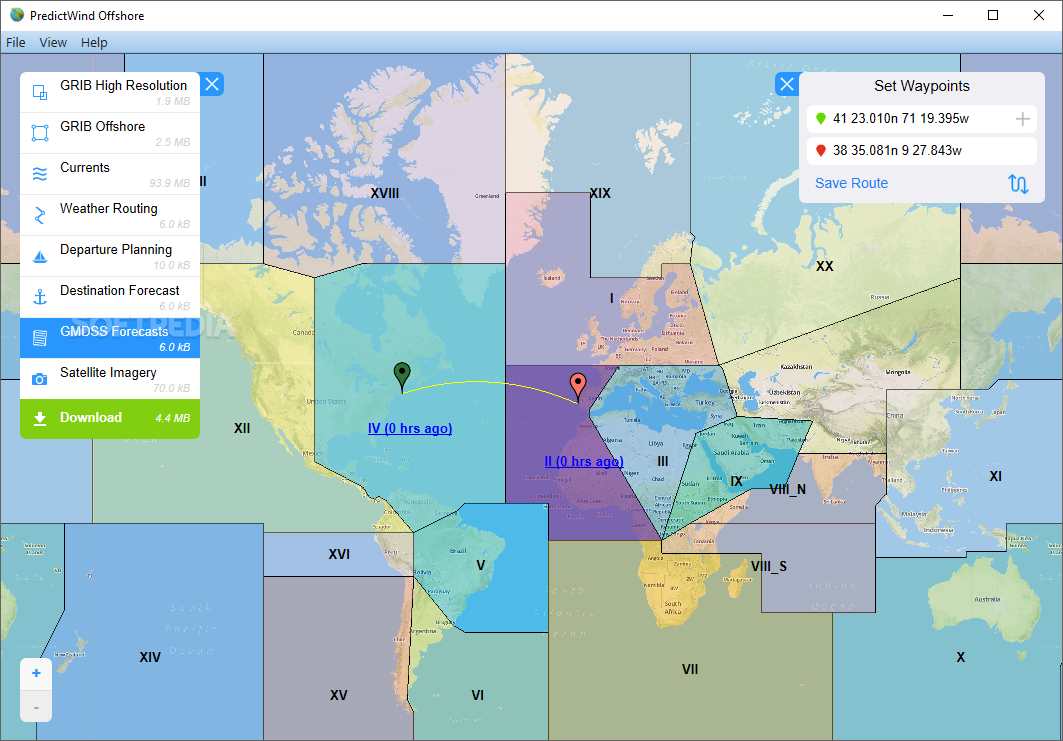The image size is (1063, 741).
Task: Open the File menu
Action: pos(16,42)
